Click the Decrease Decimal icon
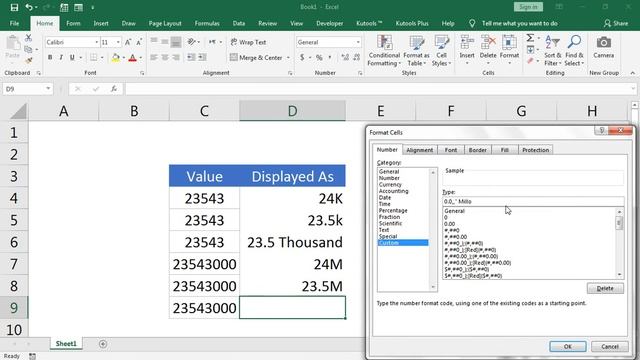 coord(357,58)
